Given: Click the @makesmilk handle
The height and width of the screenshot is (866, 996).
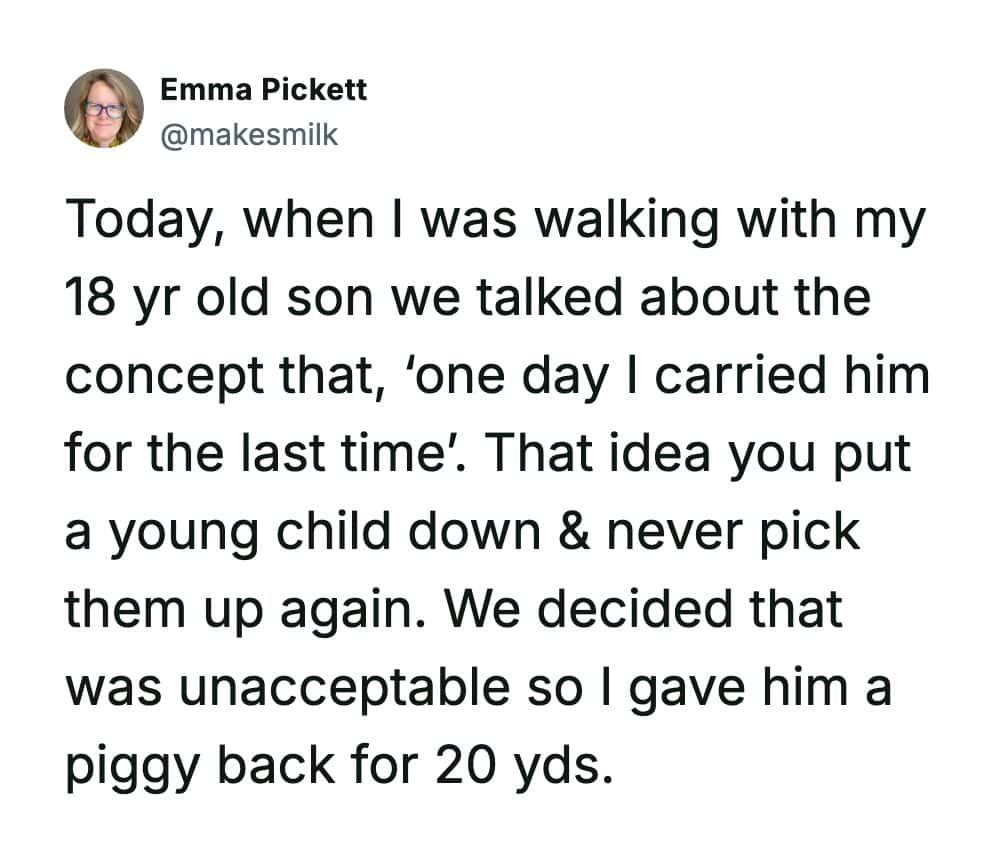Looking at the screenshot, I should click(249, 134).
